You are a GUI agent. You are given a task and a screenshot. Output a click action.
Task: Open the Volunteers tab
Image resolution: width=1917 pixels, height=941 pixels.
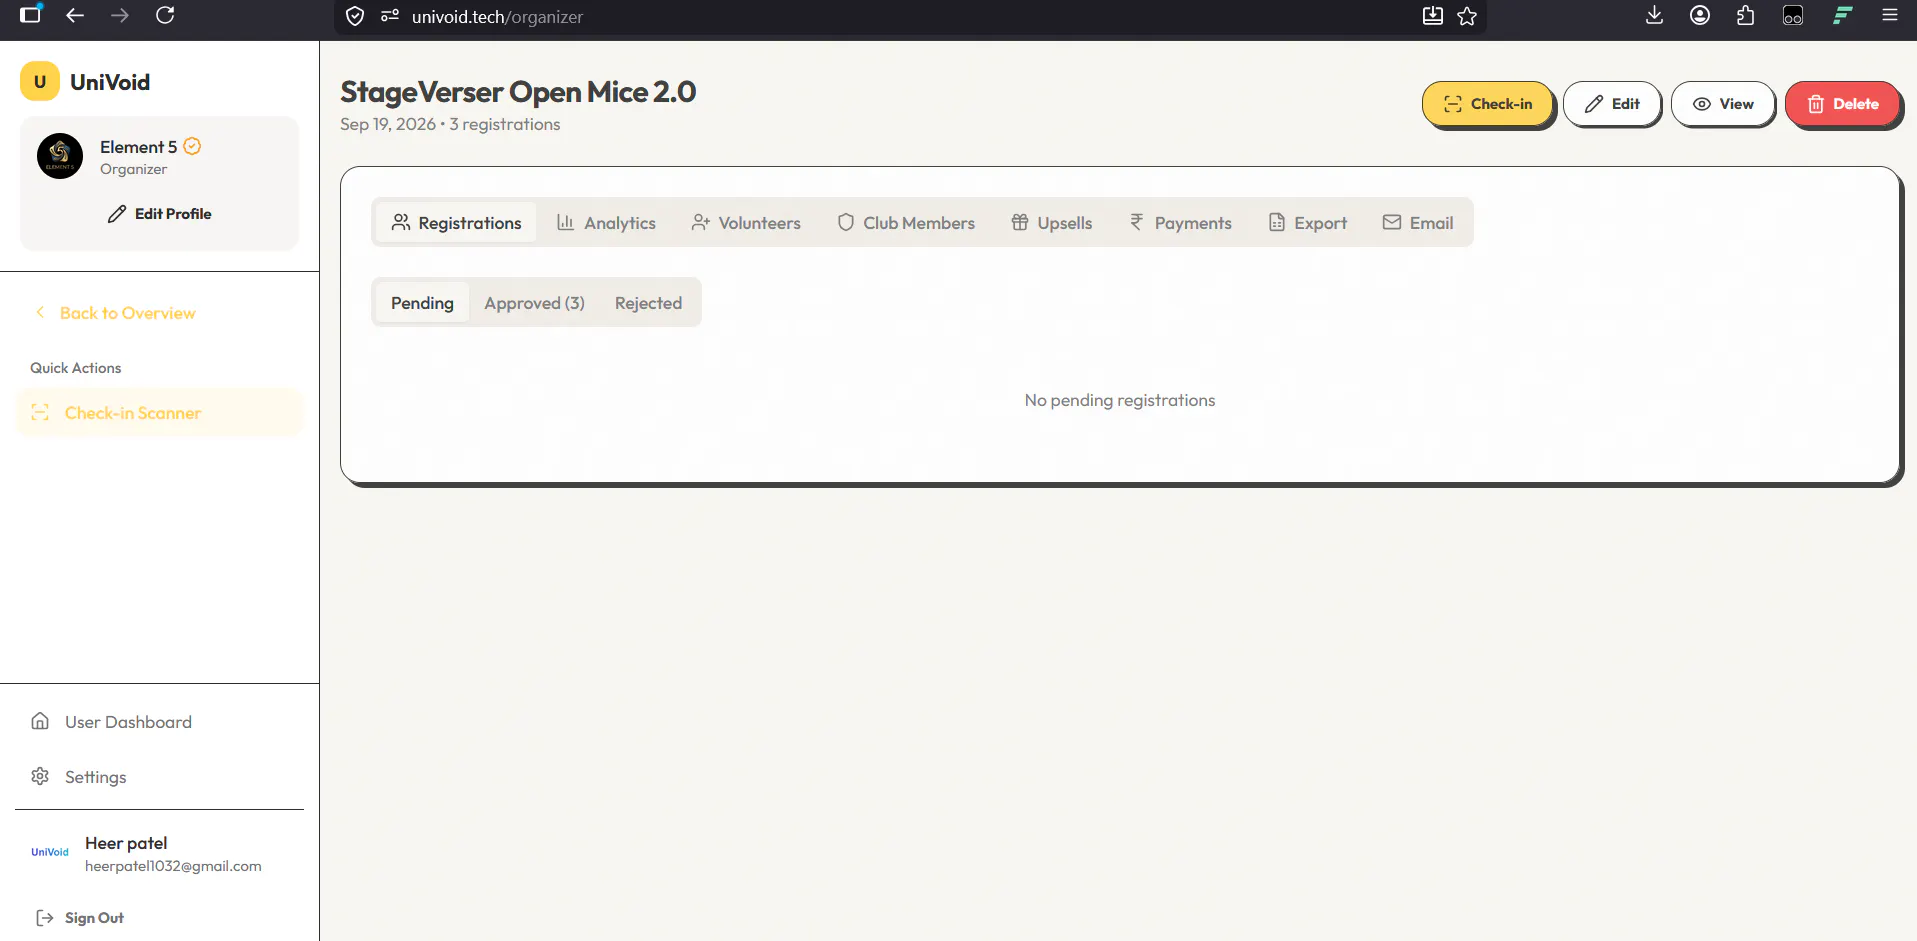746,223
